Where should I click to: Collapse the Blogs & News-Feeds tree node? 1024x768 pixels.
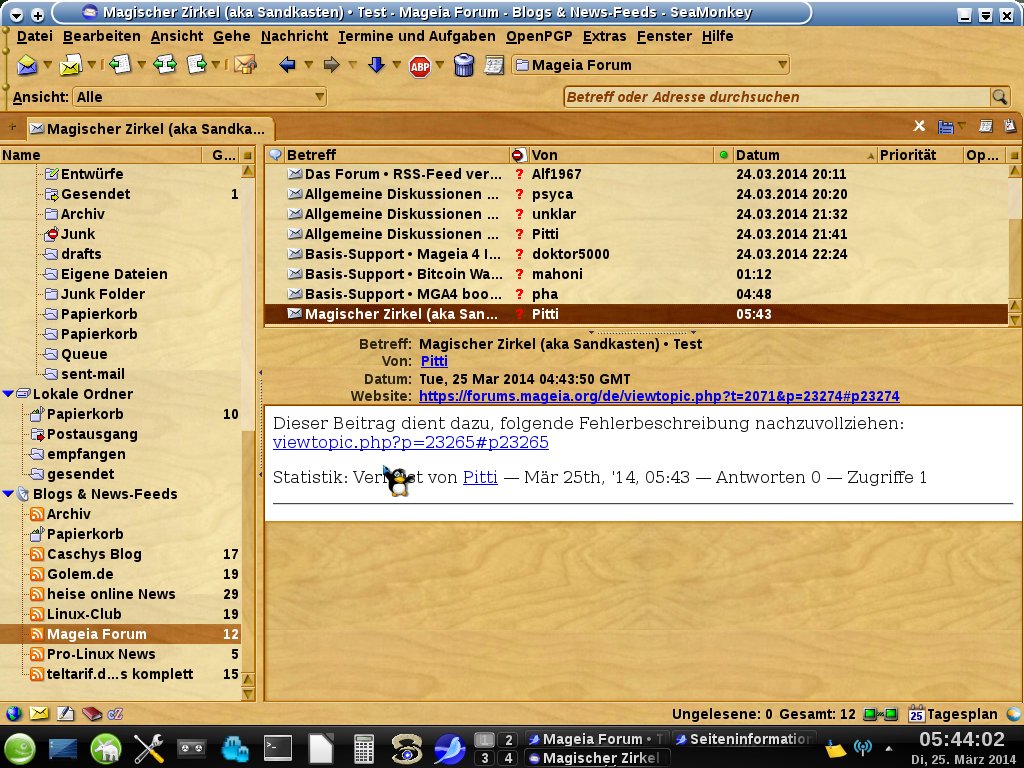pyautogui.click(x=8, y=494)
